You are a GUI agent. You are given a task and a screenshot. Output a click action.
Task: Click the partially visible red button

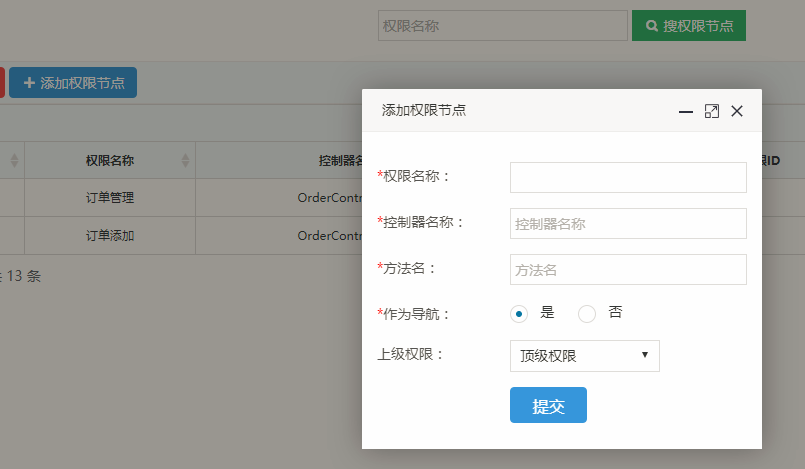(x=2, y=83)
